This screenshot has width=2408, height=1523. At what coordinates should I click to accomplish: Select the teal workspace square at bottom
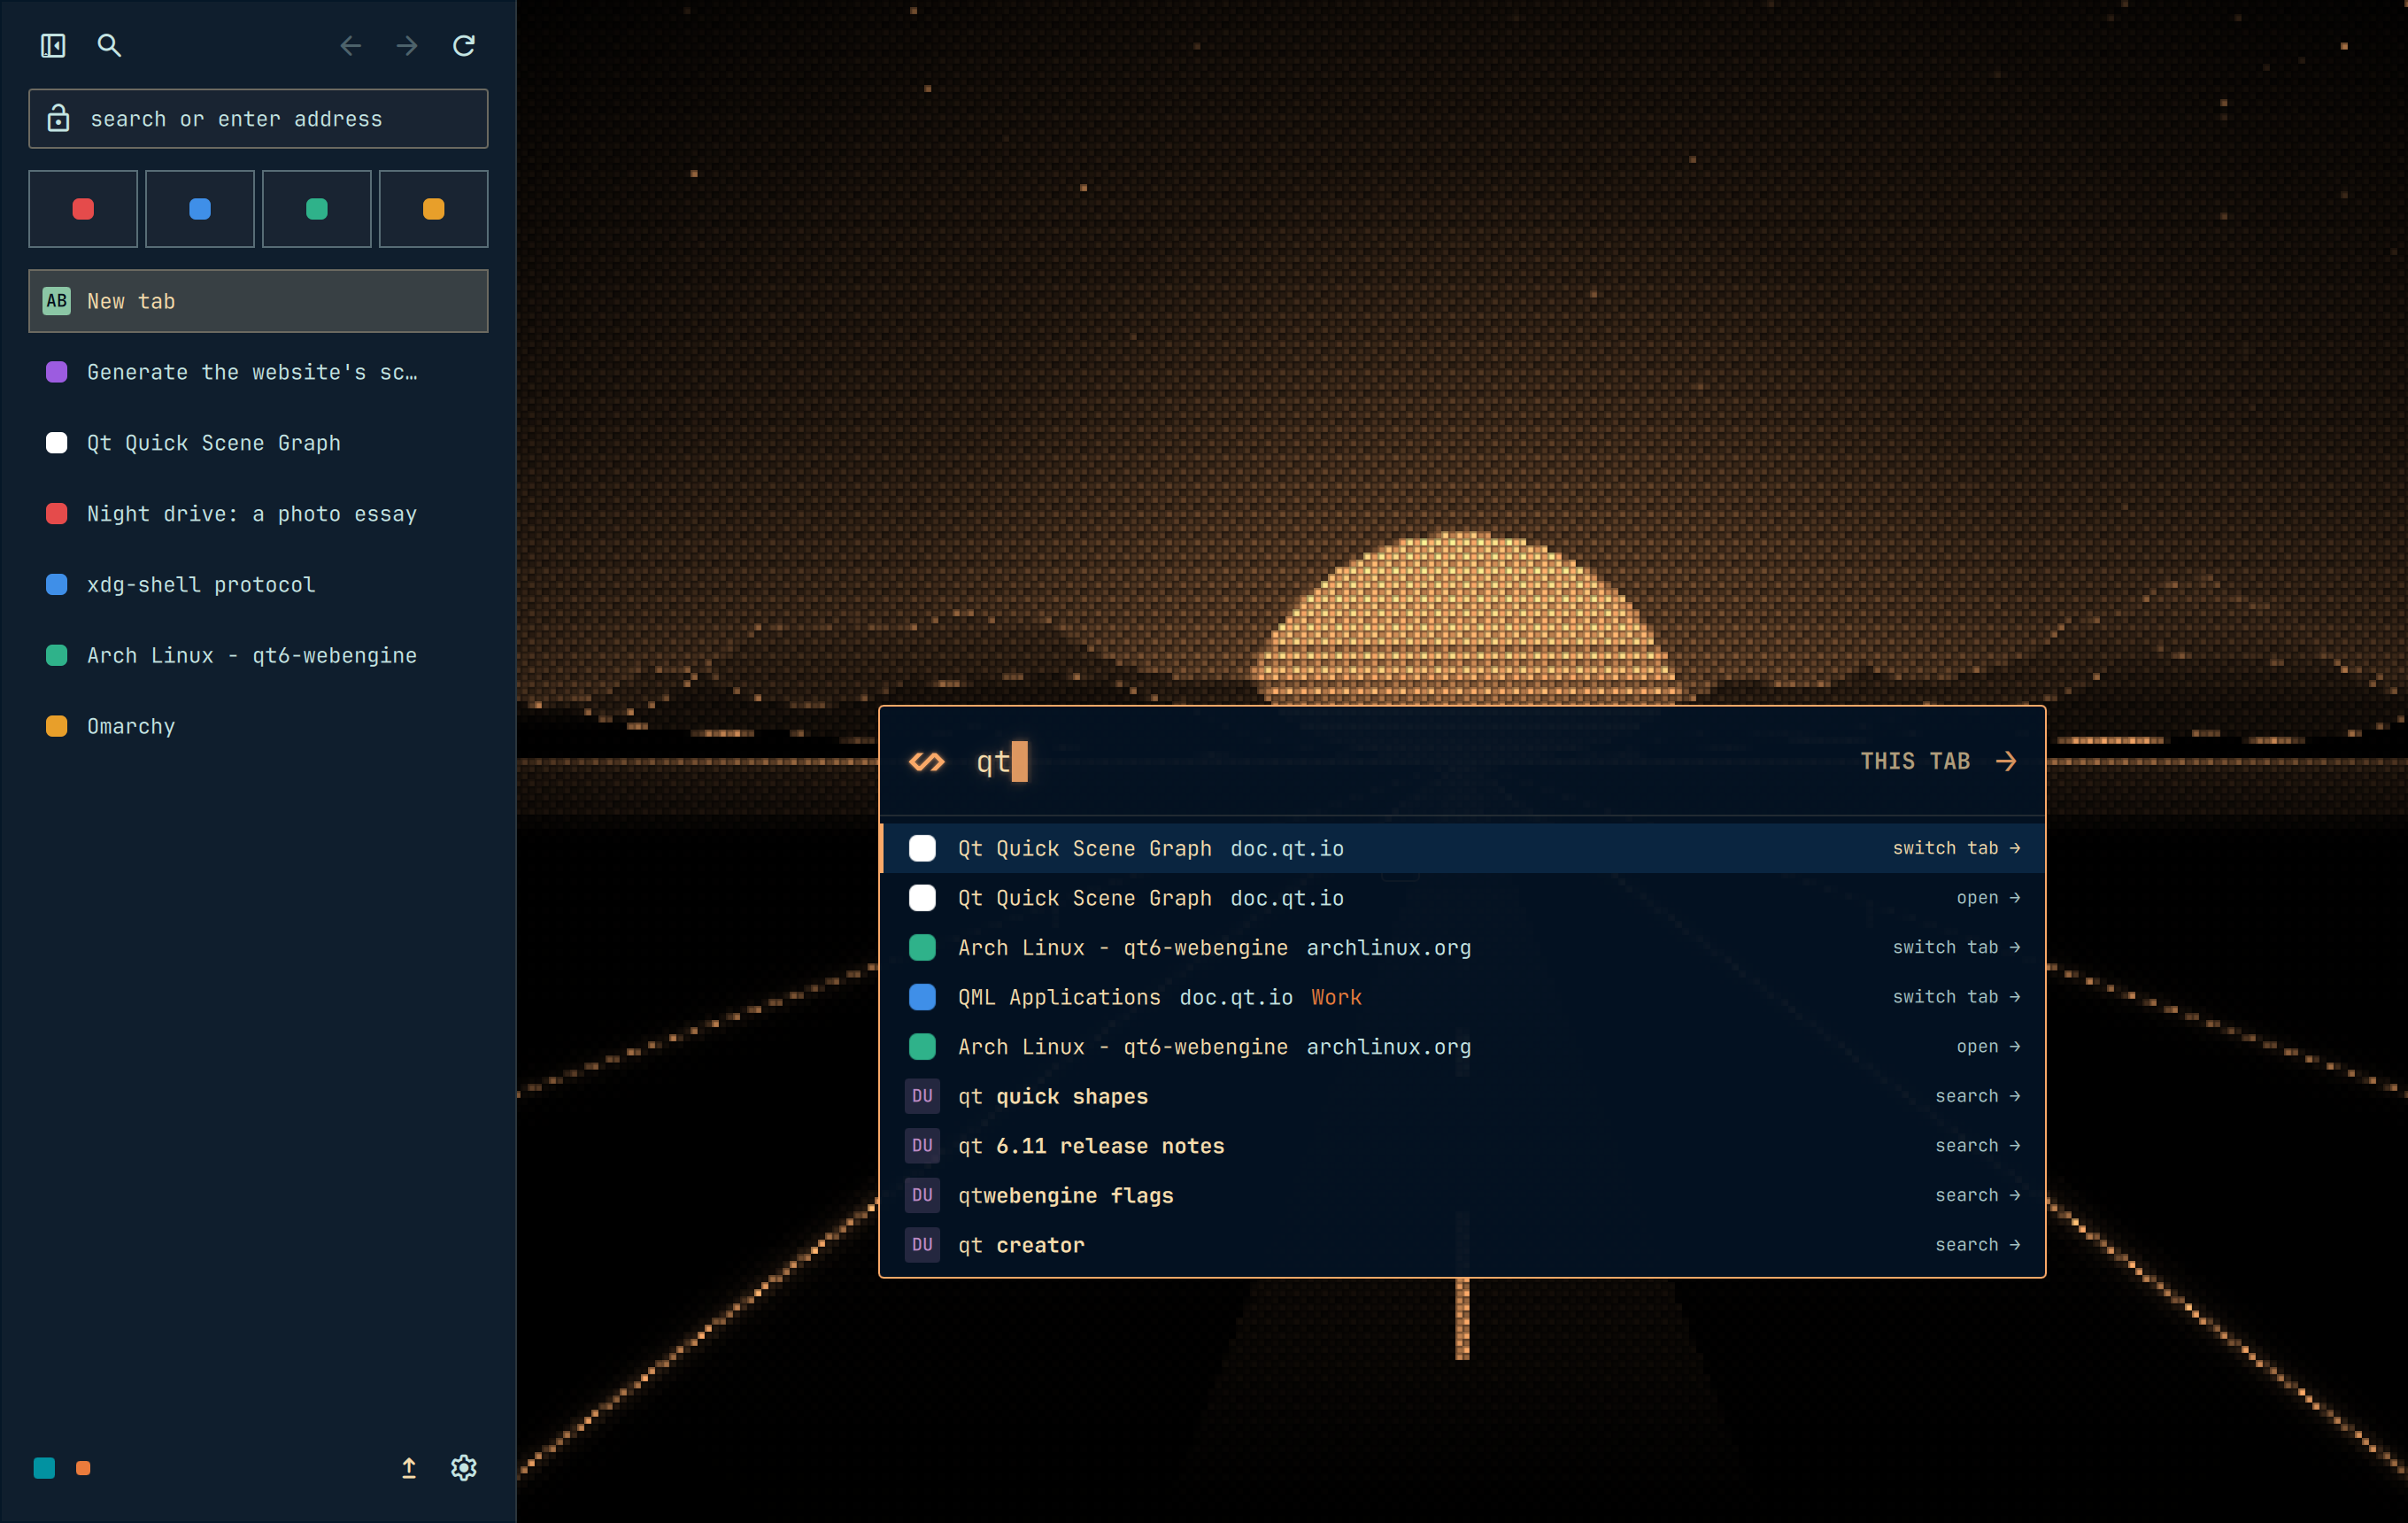[x=44, y=1468]
